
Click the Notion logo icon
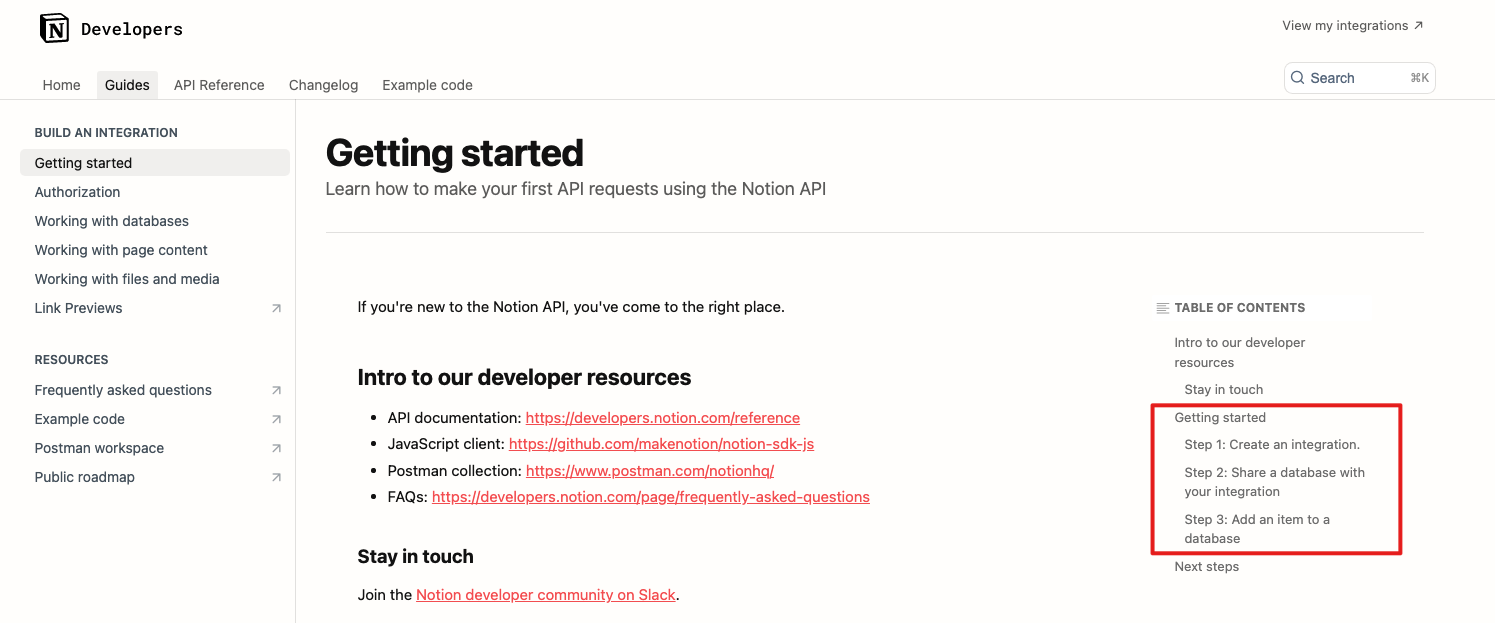coord(54,29)
